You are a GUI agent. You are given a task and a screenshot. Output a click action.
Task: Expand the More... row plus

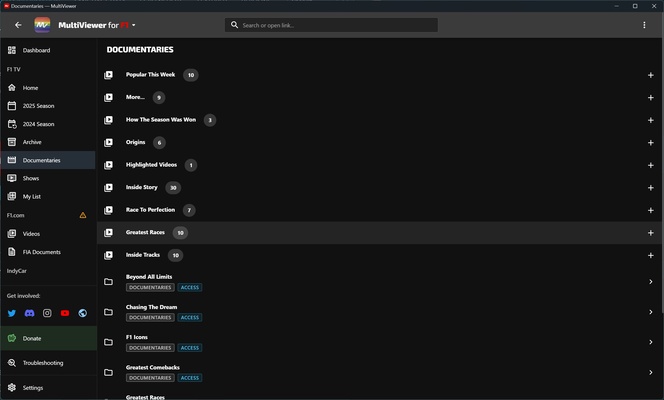tap(650, 97)
